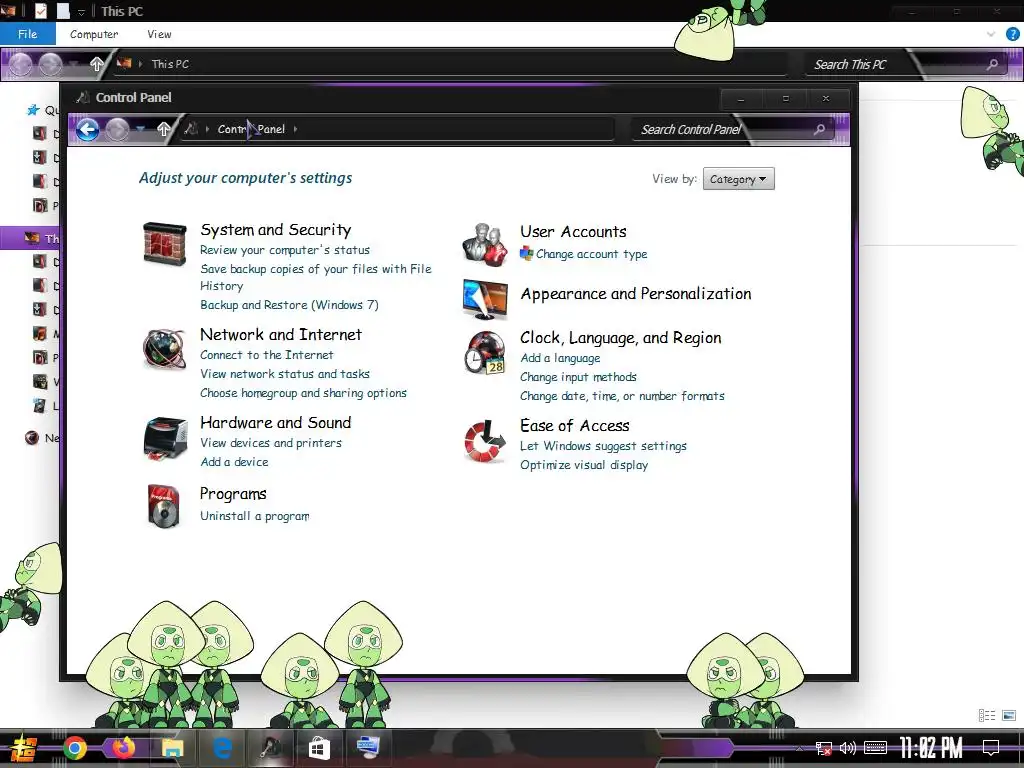Click the System and Security heading
The width and height of the screenshot is (1024, 768).
(x=276, y=230)
